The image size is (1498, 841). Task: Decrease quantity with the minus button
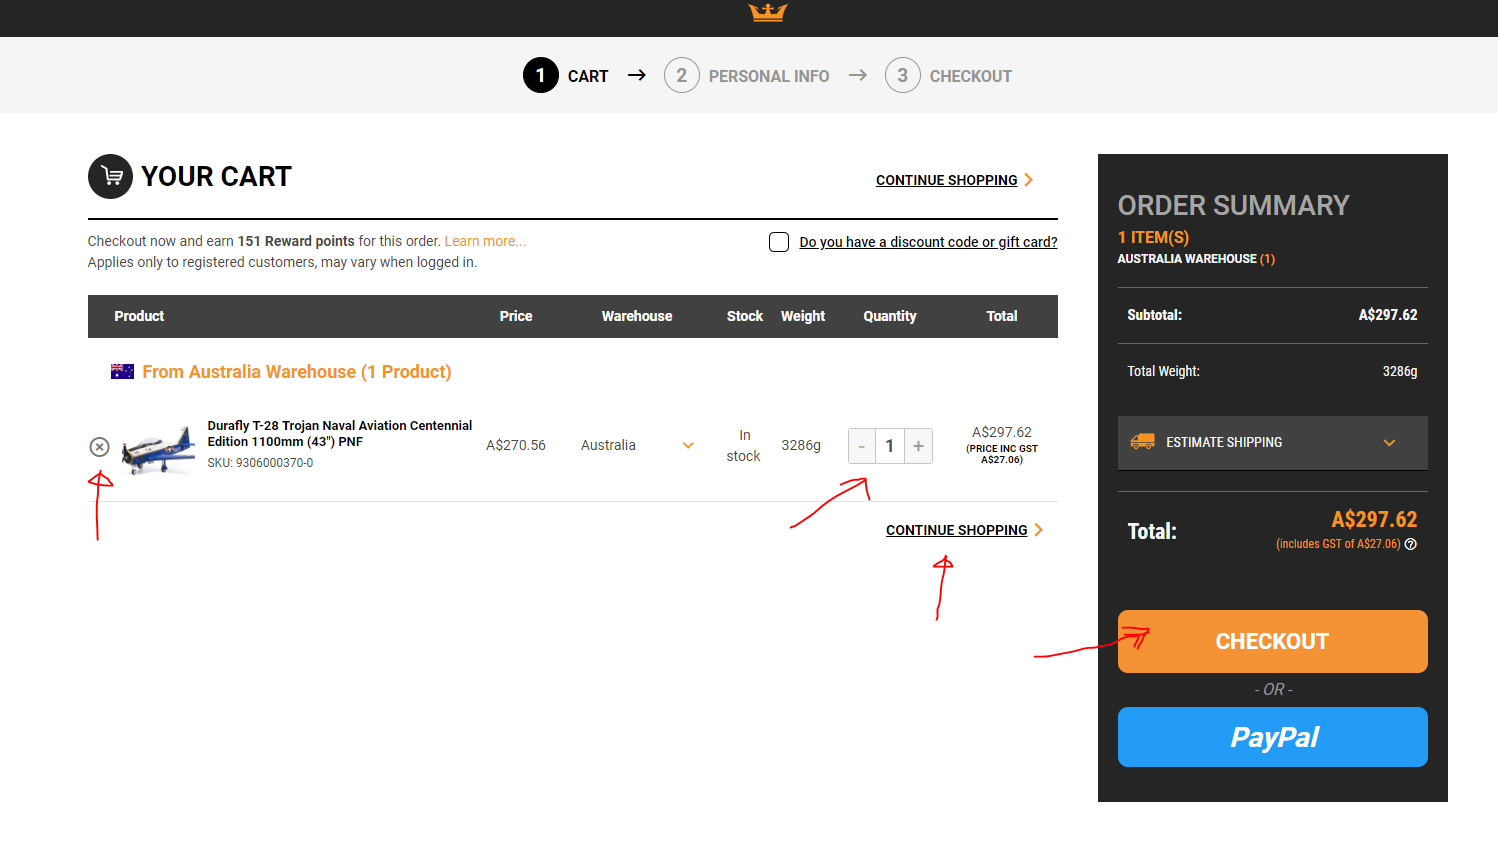(x=861, y=446)
